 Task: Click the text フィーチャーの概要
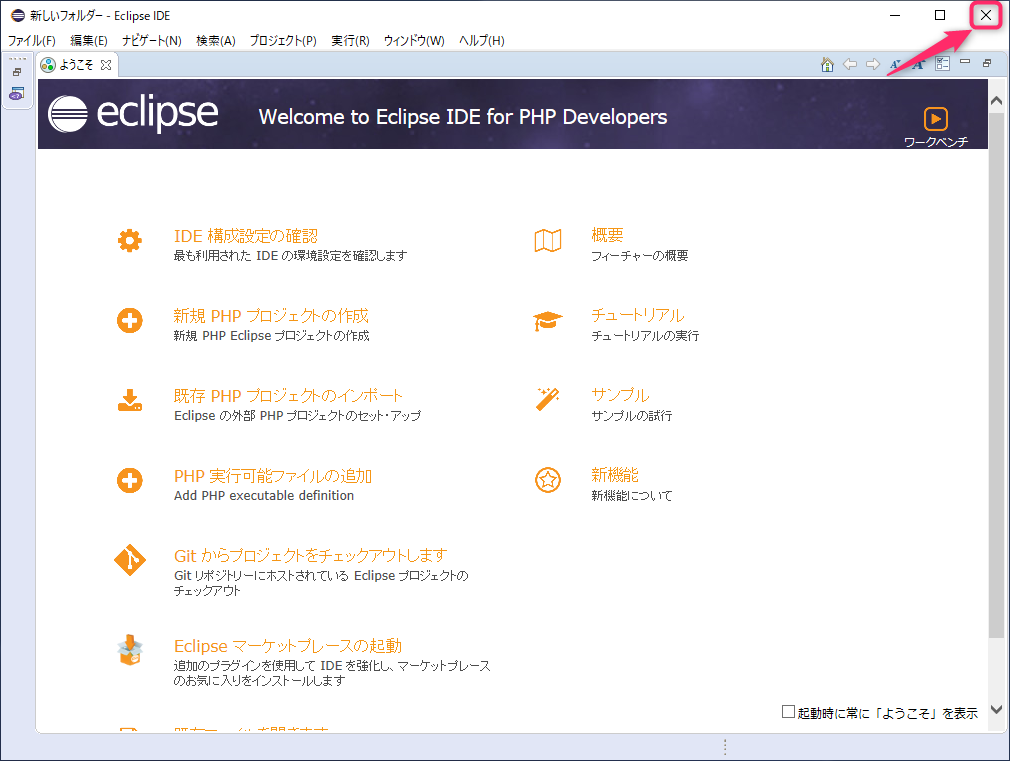point(640,256)
